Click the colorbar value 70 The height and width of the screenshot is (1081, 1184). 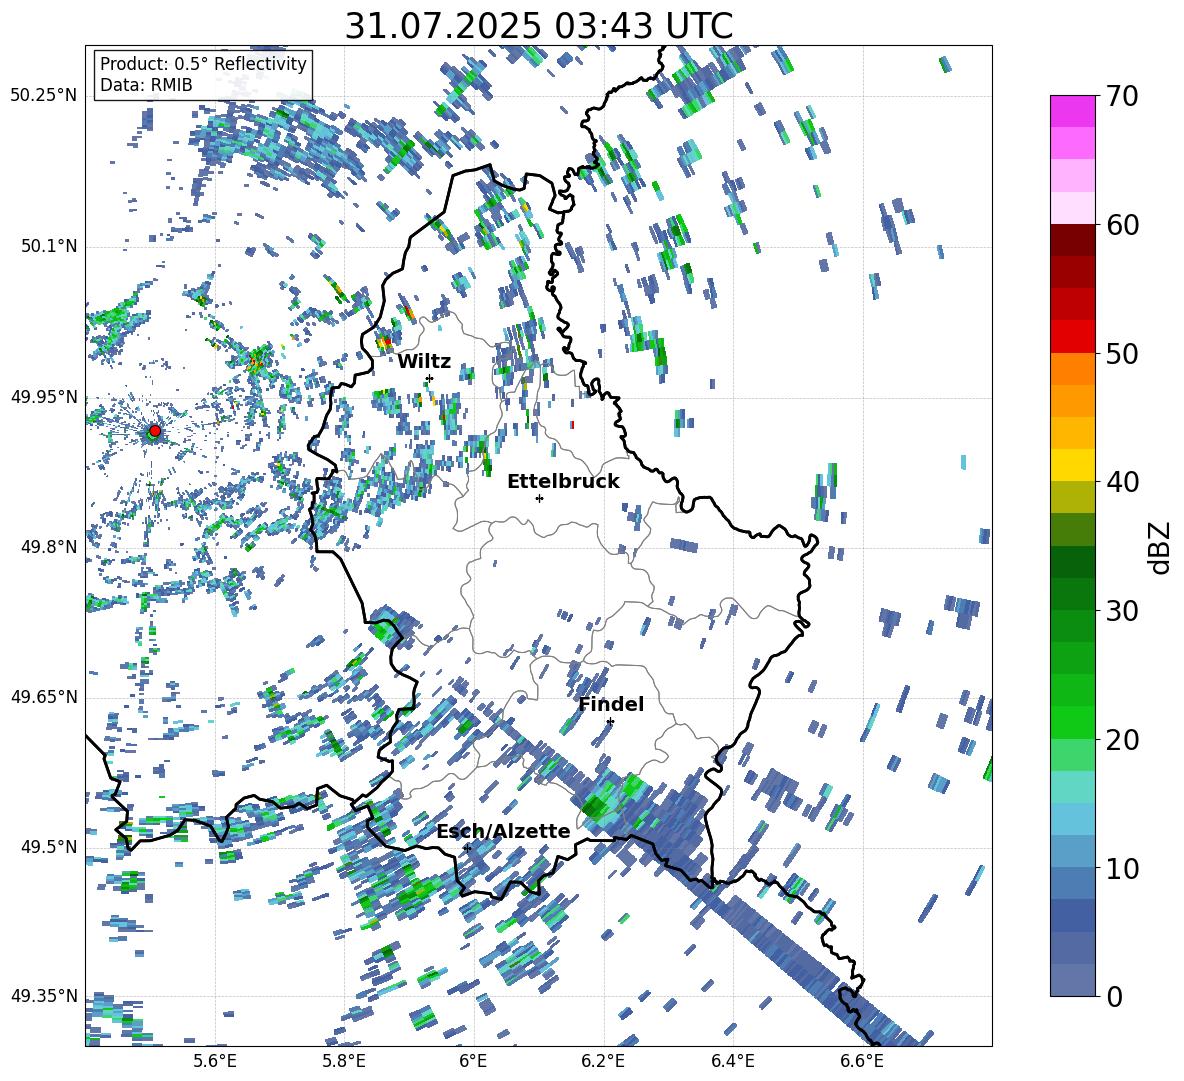click(x=1122, y=96)
